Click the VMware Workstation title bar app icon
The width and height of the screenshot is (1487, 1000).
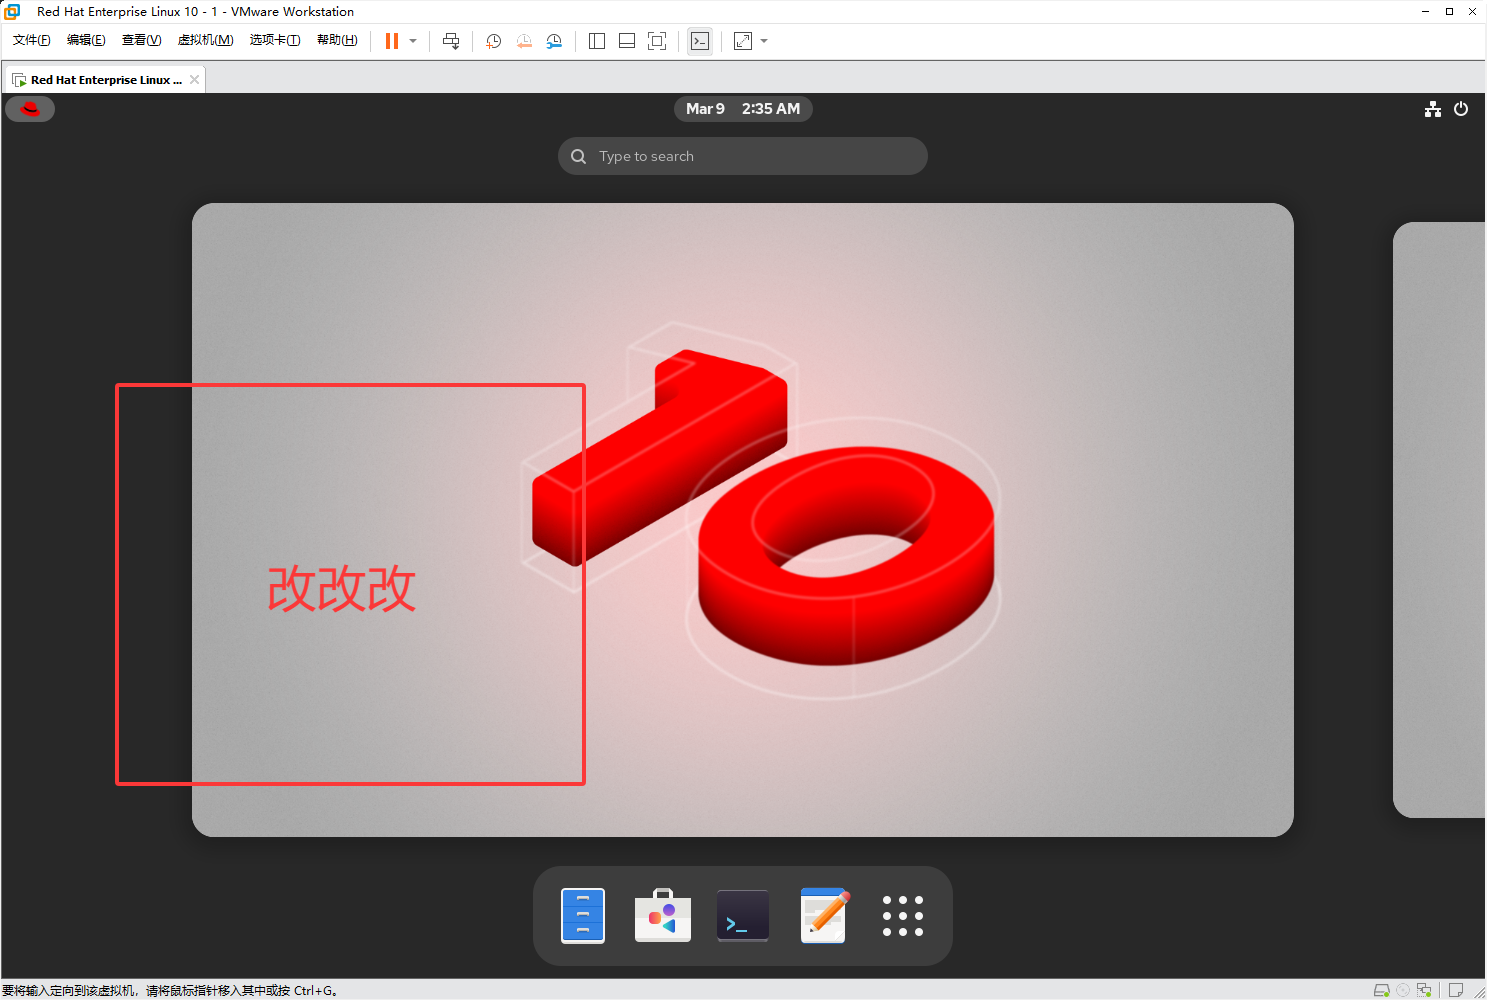pos(12,12)
